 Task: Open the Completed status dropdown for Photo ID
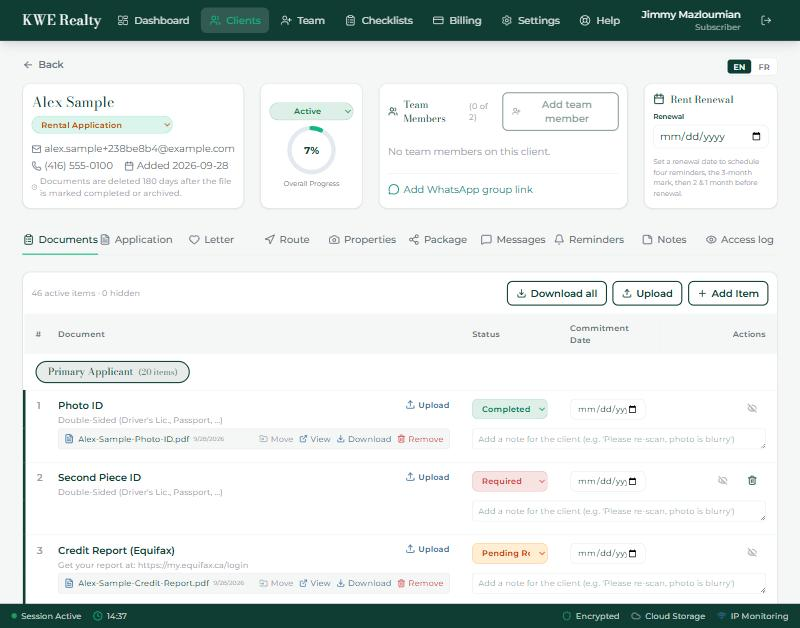(x=510, y=409)
